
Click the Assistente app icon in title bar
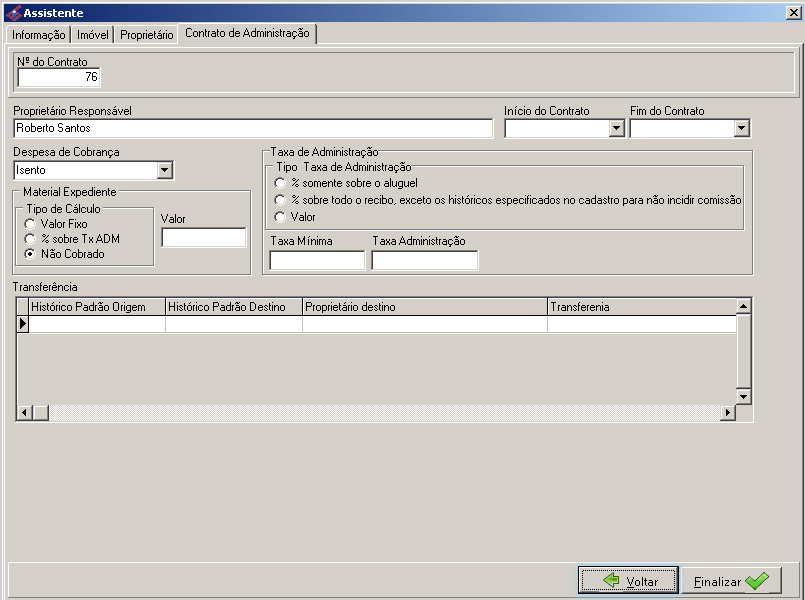coord(13,13)
